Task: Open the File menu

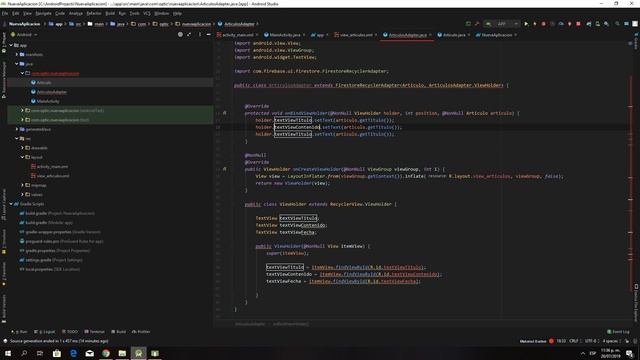Action: tap(5, 13)
